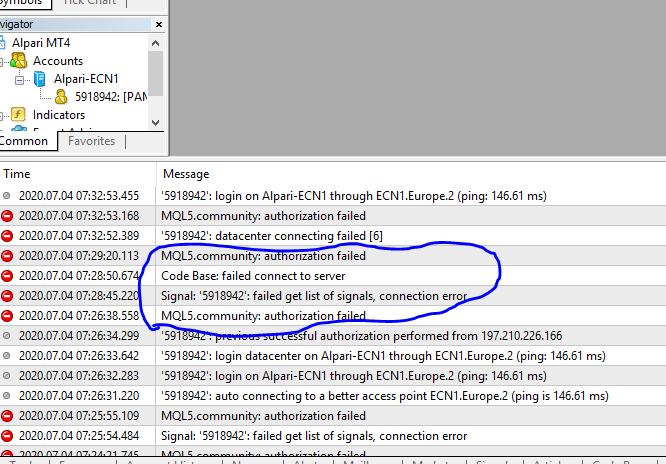Click info icon for 07:26:34.299 entry
Image resolution: width=666 pixels, height=464 pixels.
(6, 336)
